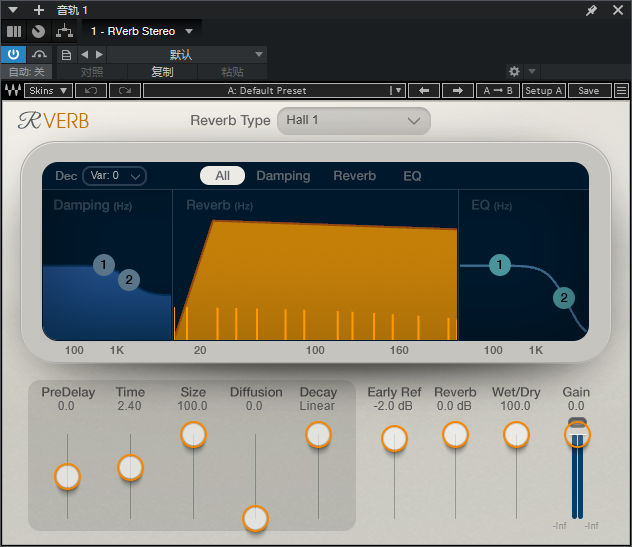Open the 默认 preset dropdown
Screen dimensions: 632x547
click(187, 54)
